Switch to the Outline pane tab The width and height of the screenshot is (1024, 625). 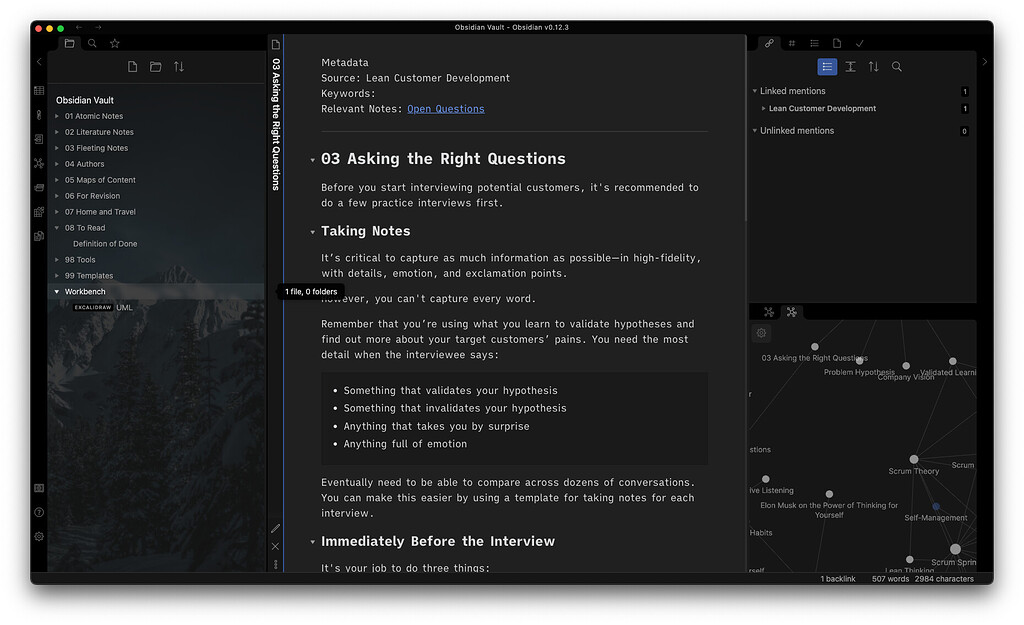click(x=815, y=43)
